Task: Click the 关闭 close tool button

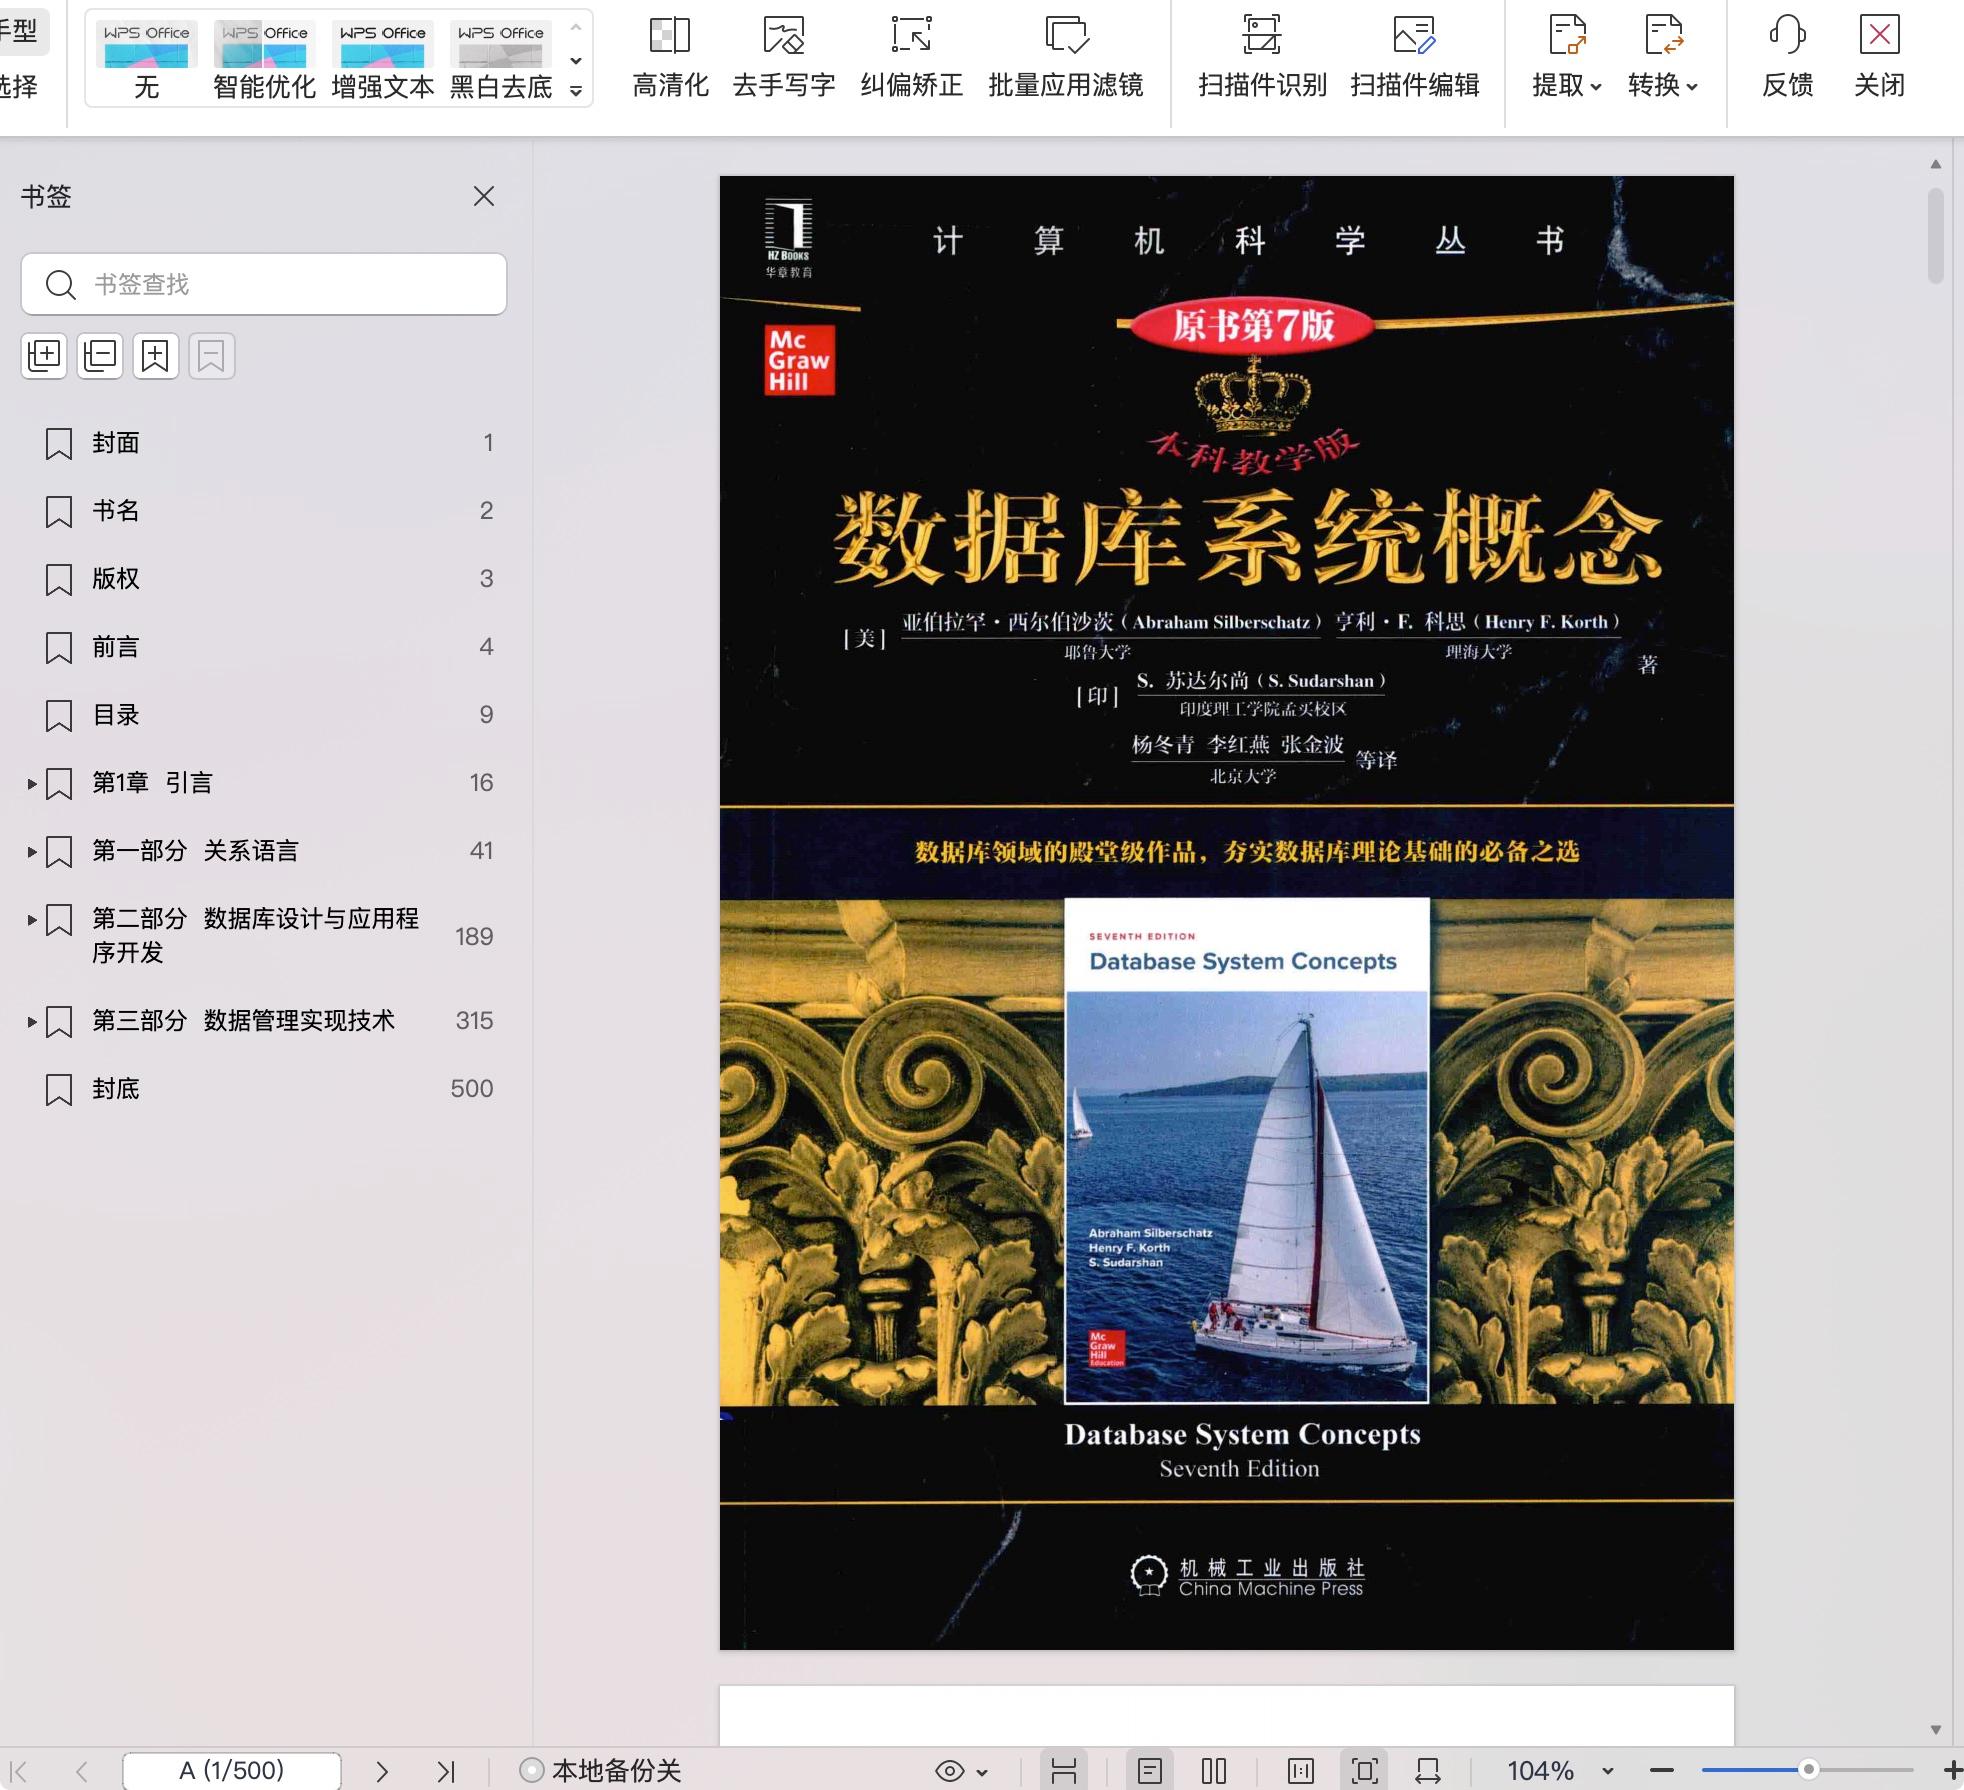Action: click(x=1879, y=58)
